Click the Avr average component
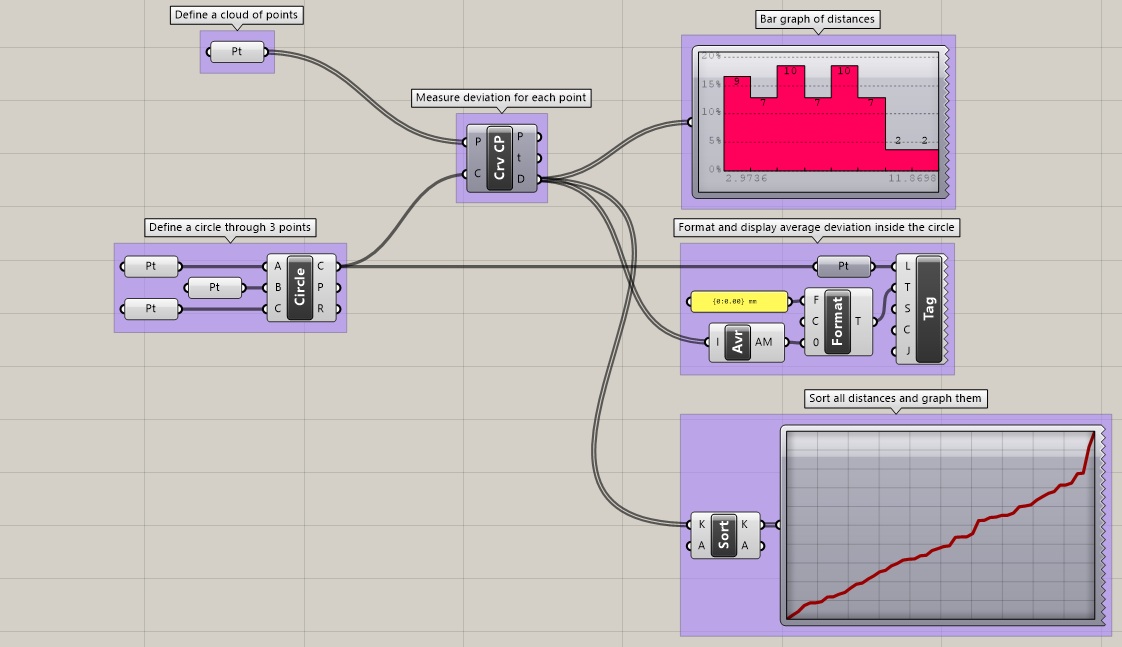The image size is (1122, 647). point(739,342)
